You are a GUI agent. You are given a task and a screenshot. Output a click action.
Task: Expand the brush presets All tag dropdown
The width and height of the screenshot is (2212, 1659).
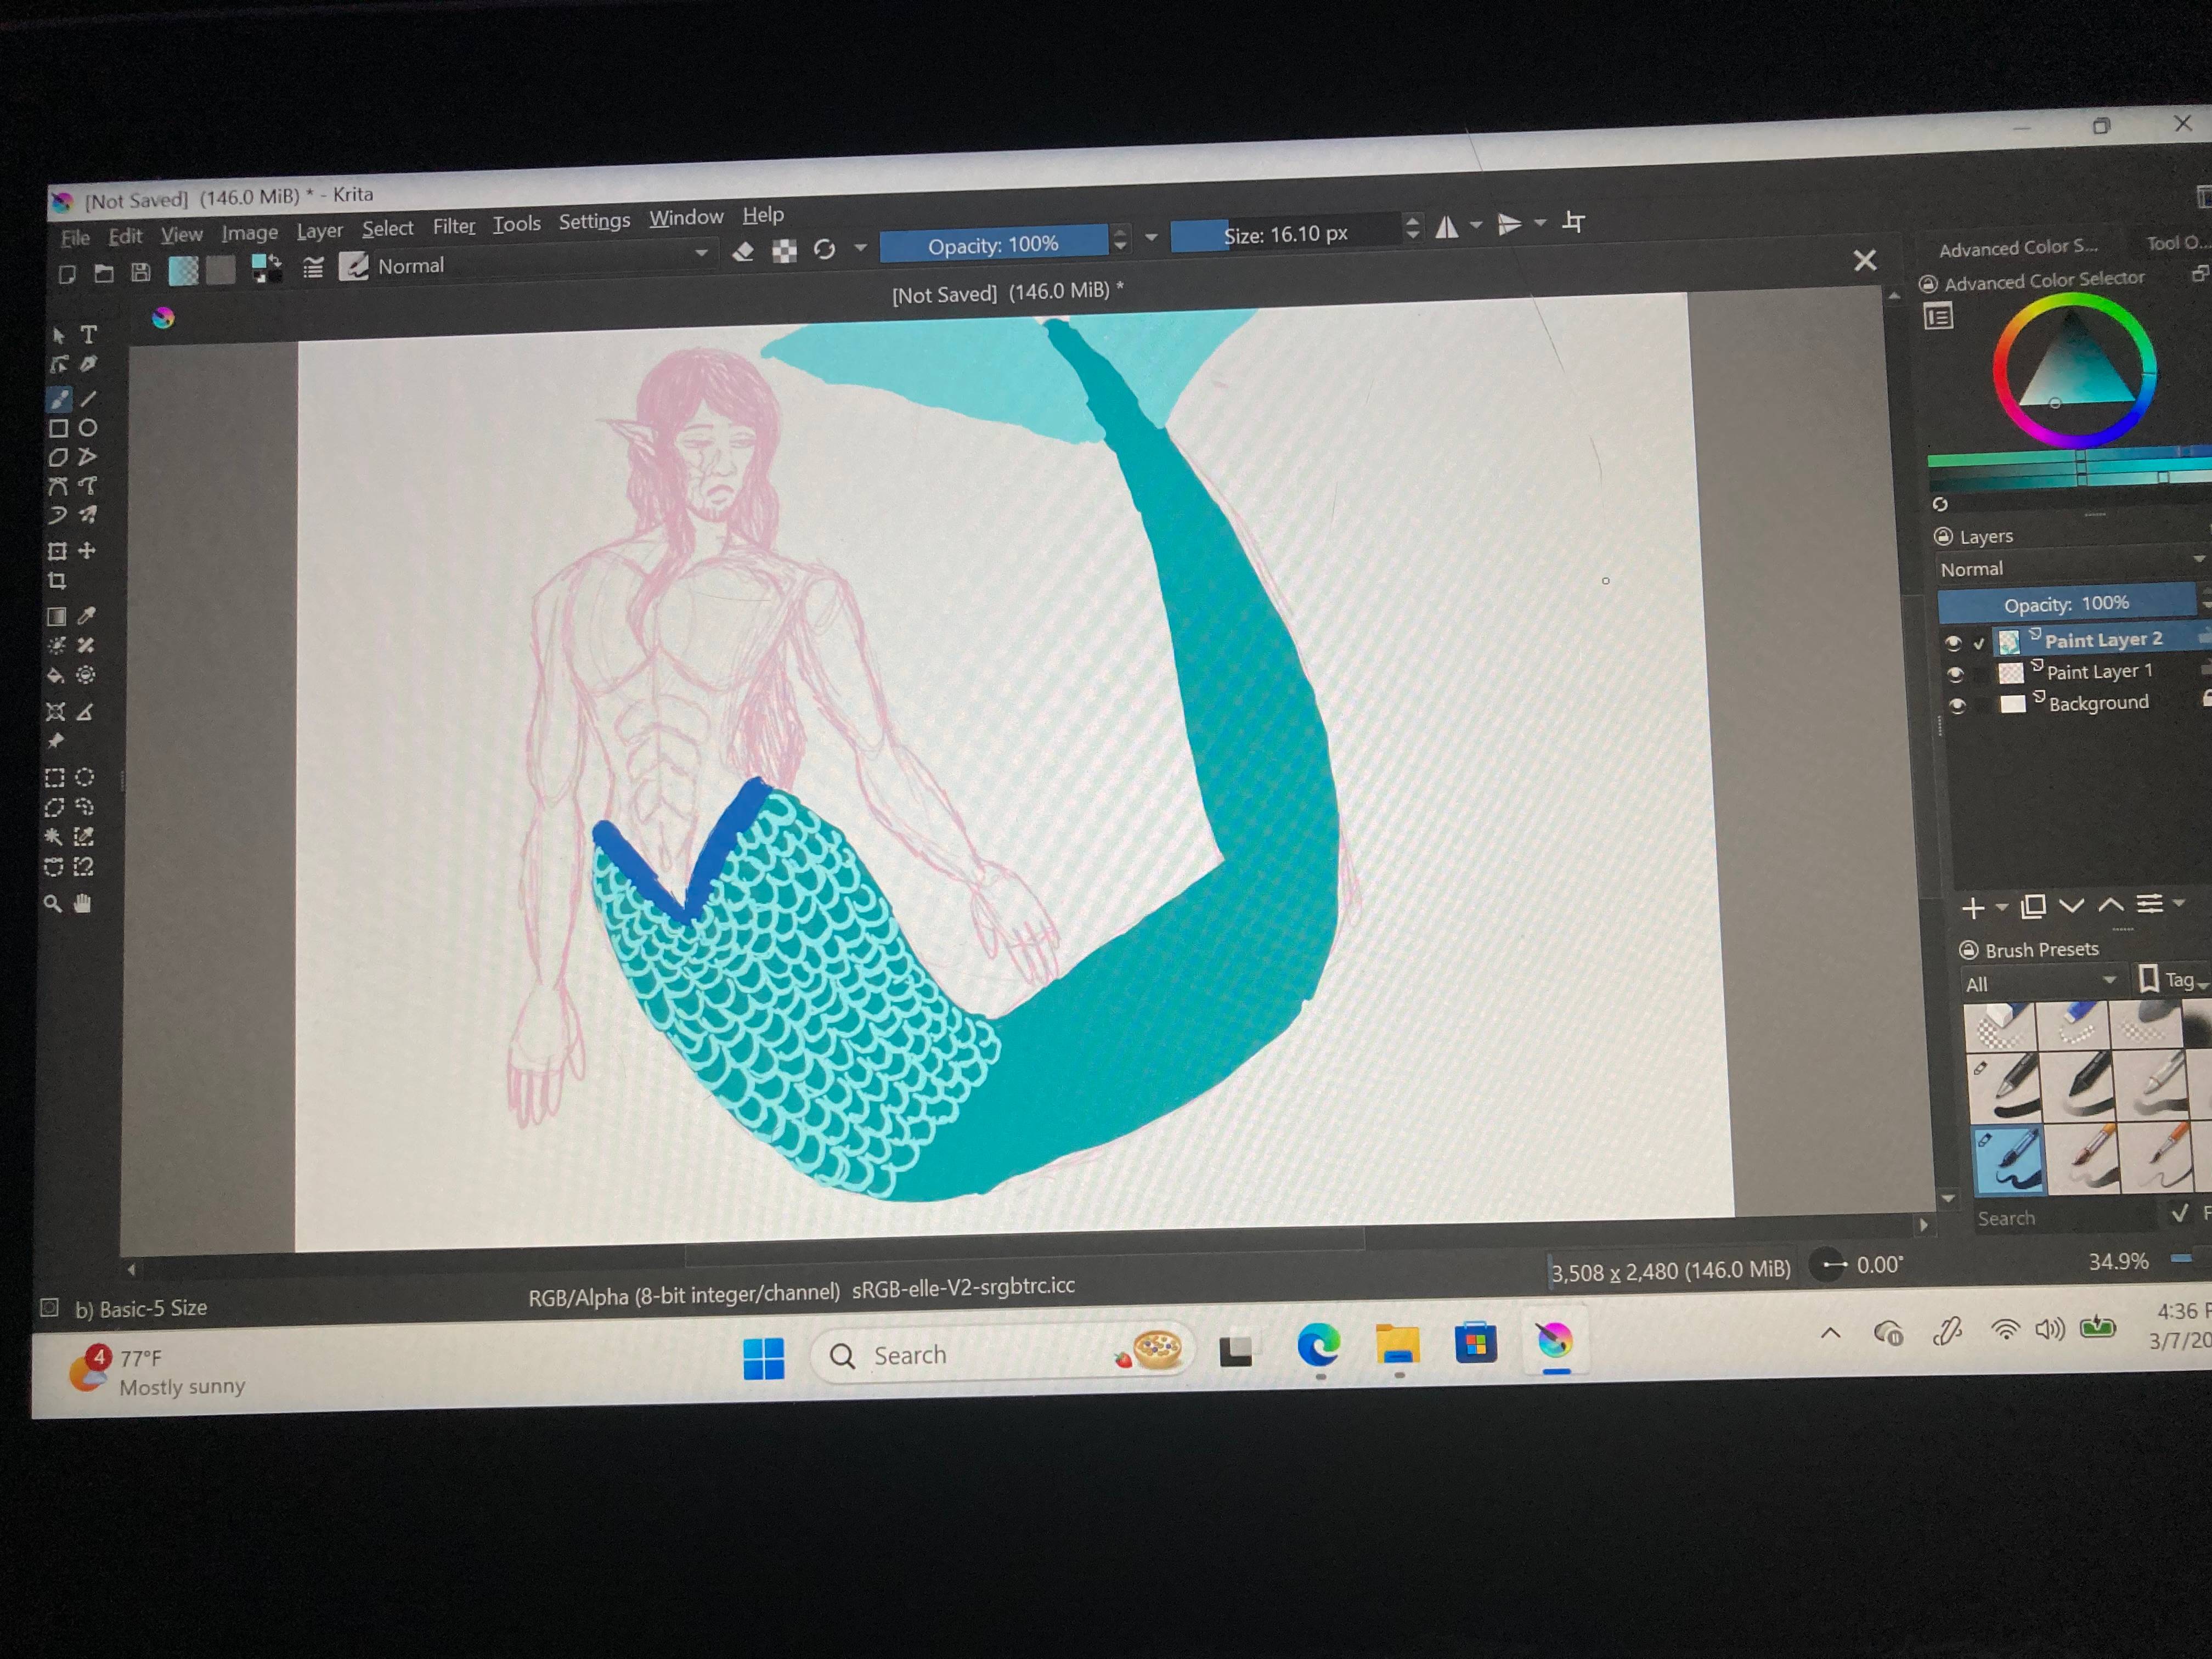click(x=2040, y=983)
